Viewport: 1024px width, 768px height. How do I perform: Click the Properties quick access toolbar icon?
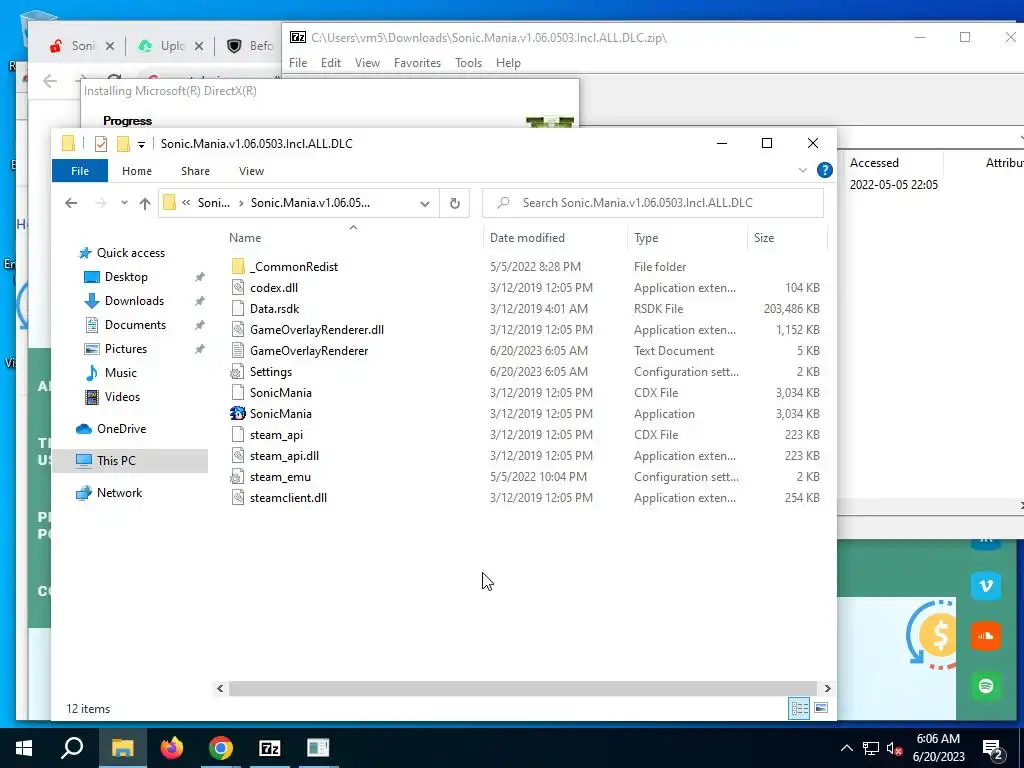point(101,144)
